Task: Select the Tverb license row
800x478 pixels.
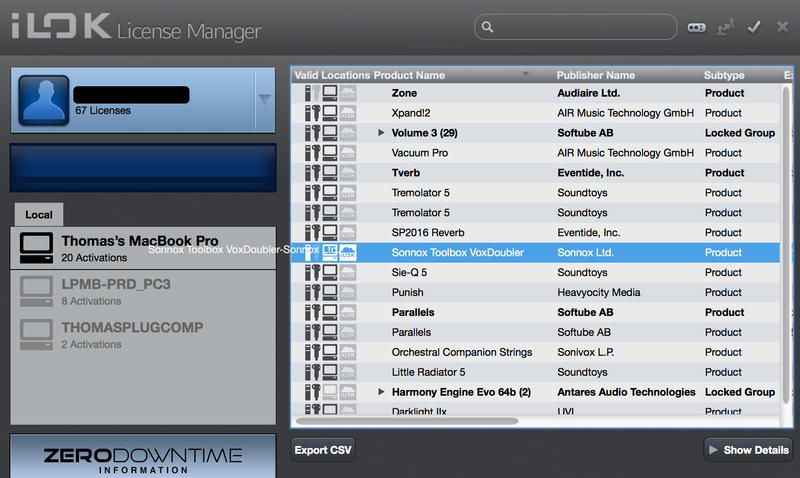Action: pos(536,172)
